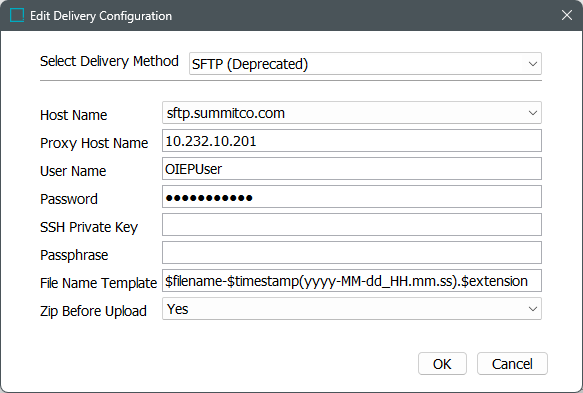Click the Select Delivery Method label
583x393 pixels.
coord(109,61)
